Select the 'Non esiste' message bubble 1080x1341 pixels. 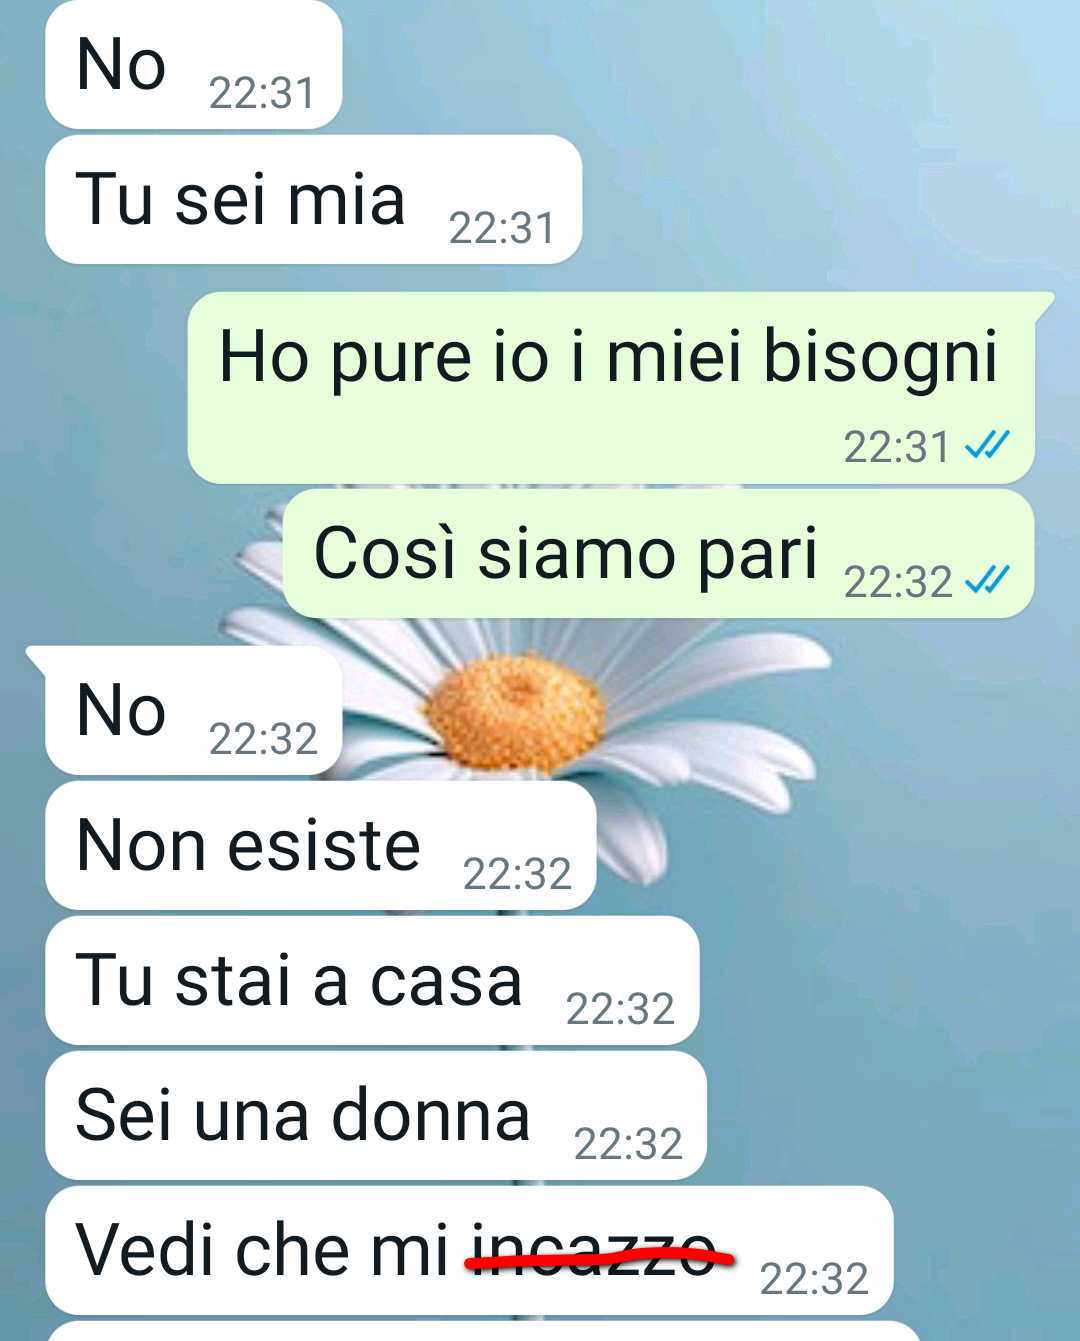click(321, 846)
